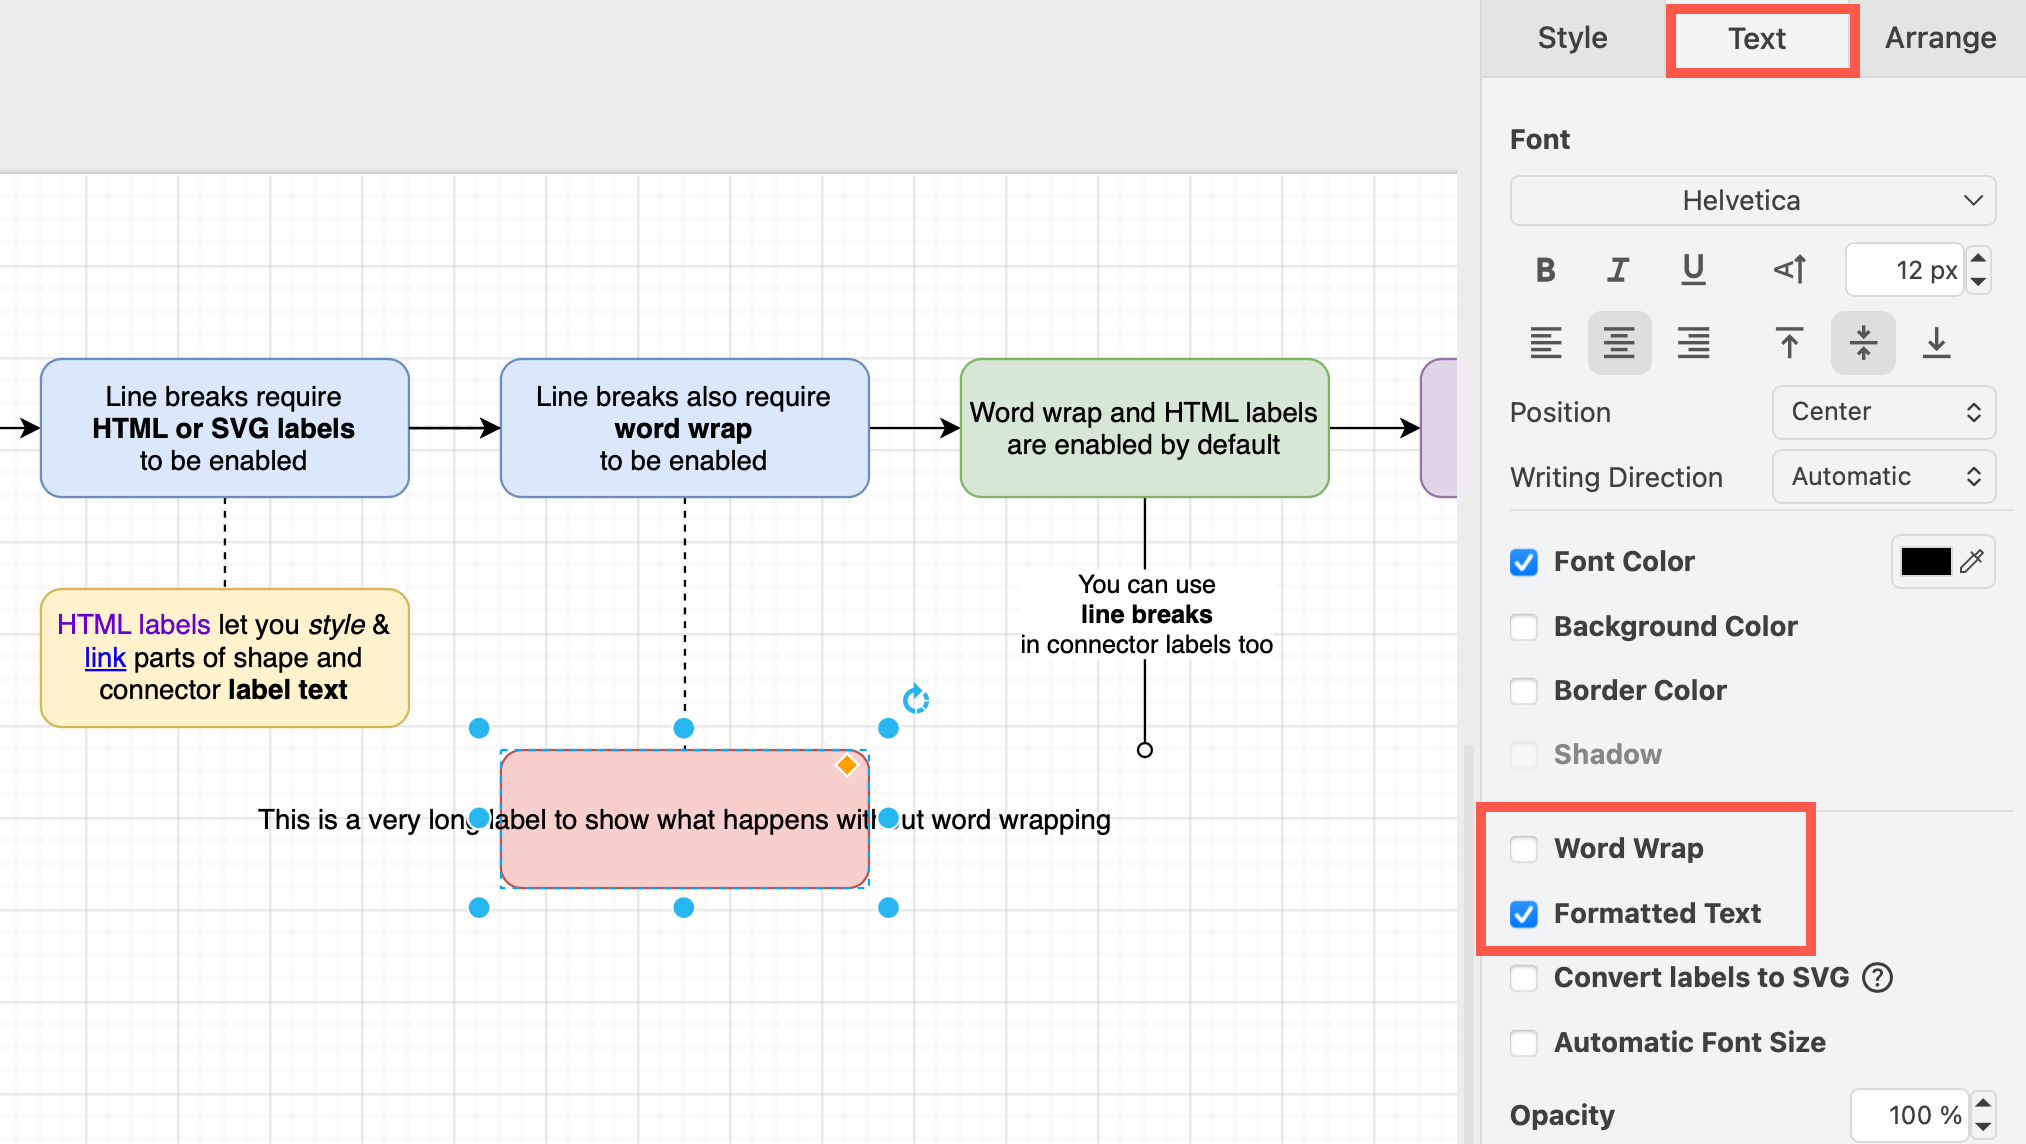Open the Helvetica font family dropdown
The image size is (2026, 1144).
pyautogui.click(x=1753, y=201)
